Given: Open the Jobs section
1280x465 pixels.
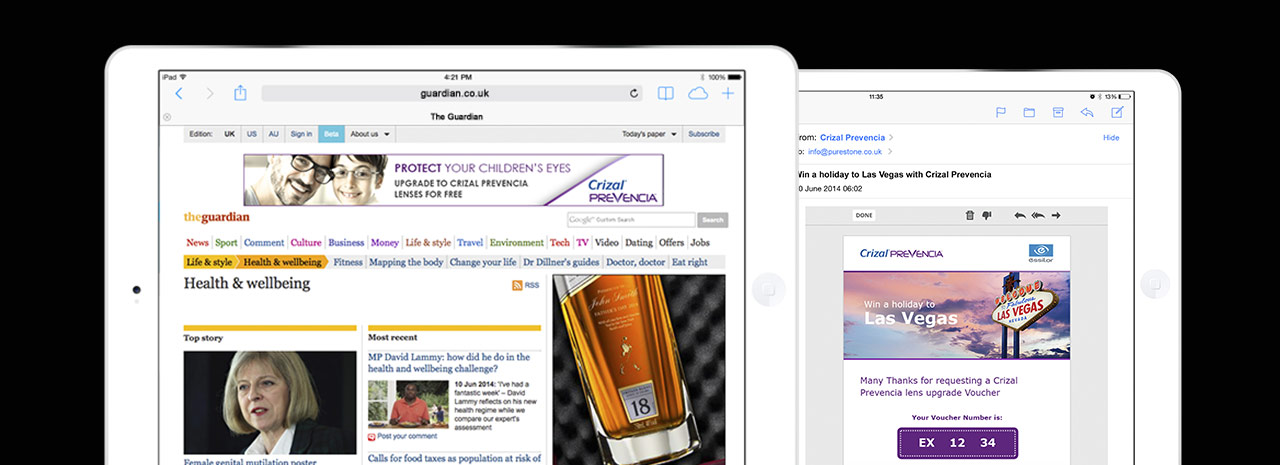Looking at the screenshot, I should (700, 243).
